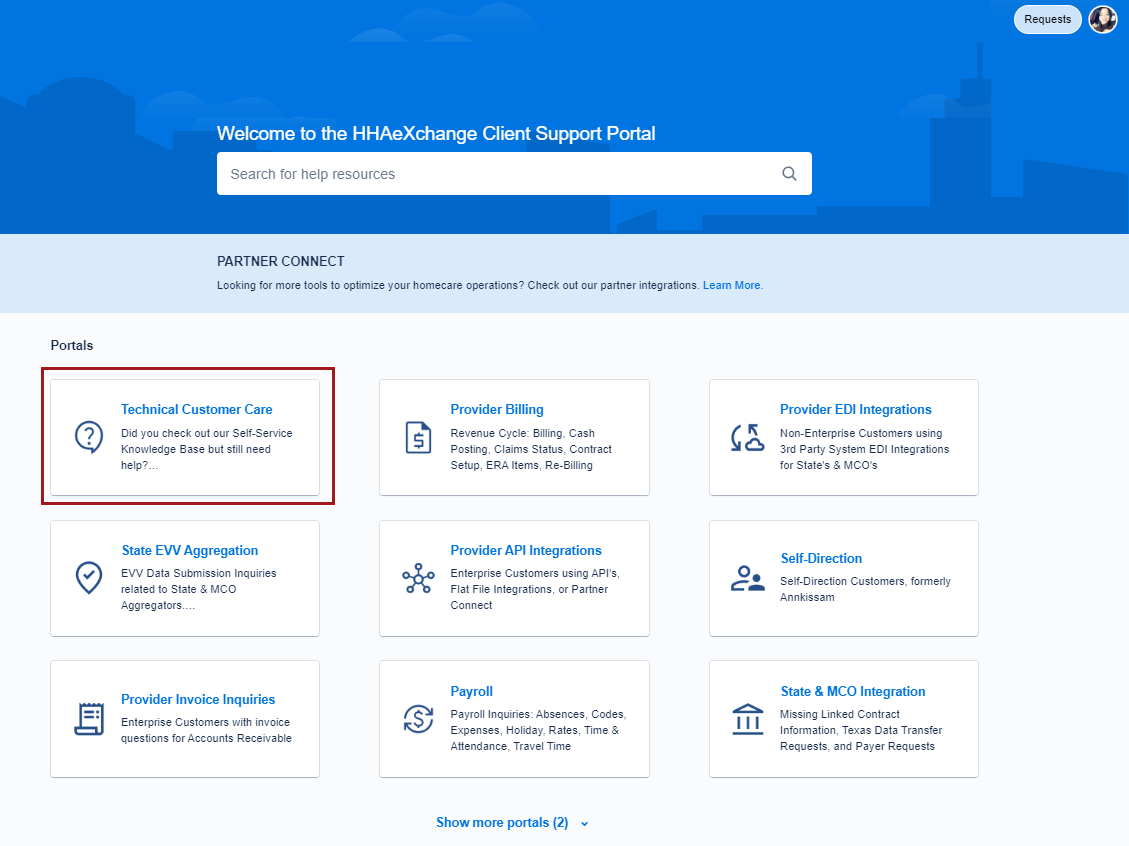Image resolution: width=1129 pixels, height=846 pixels.
Task: Click the Non-Enterprise Customers EDI description text
Action: pyautogui.click(x=865, y=449)
